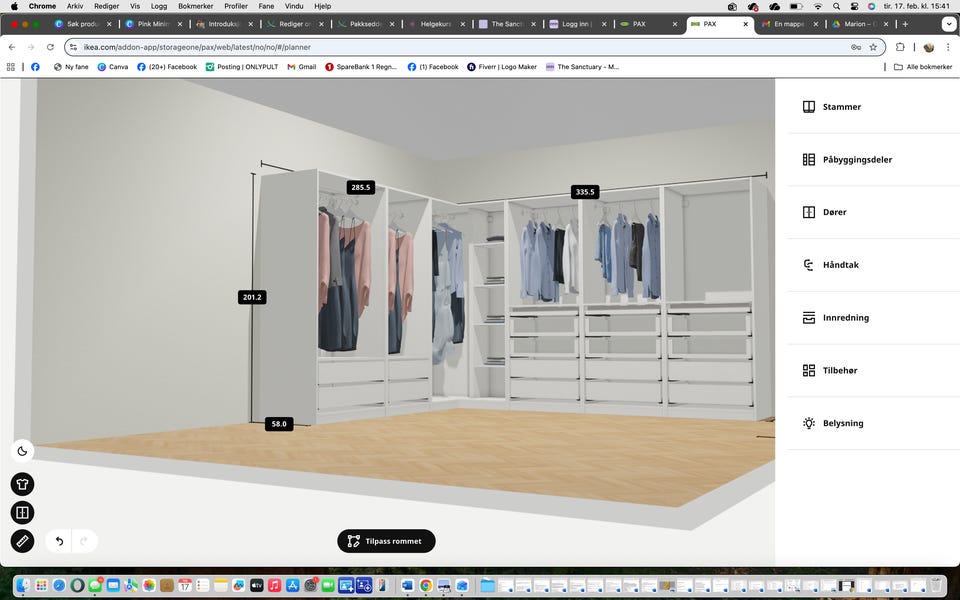
Task: Open Calendar from the dock
Action: (185, 585)
